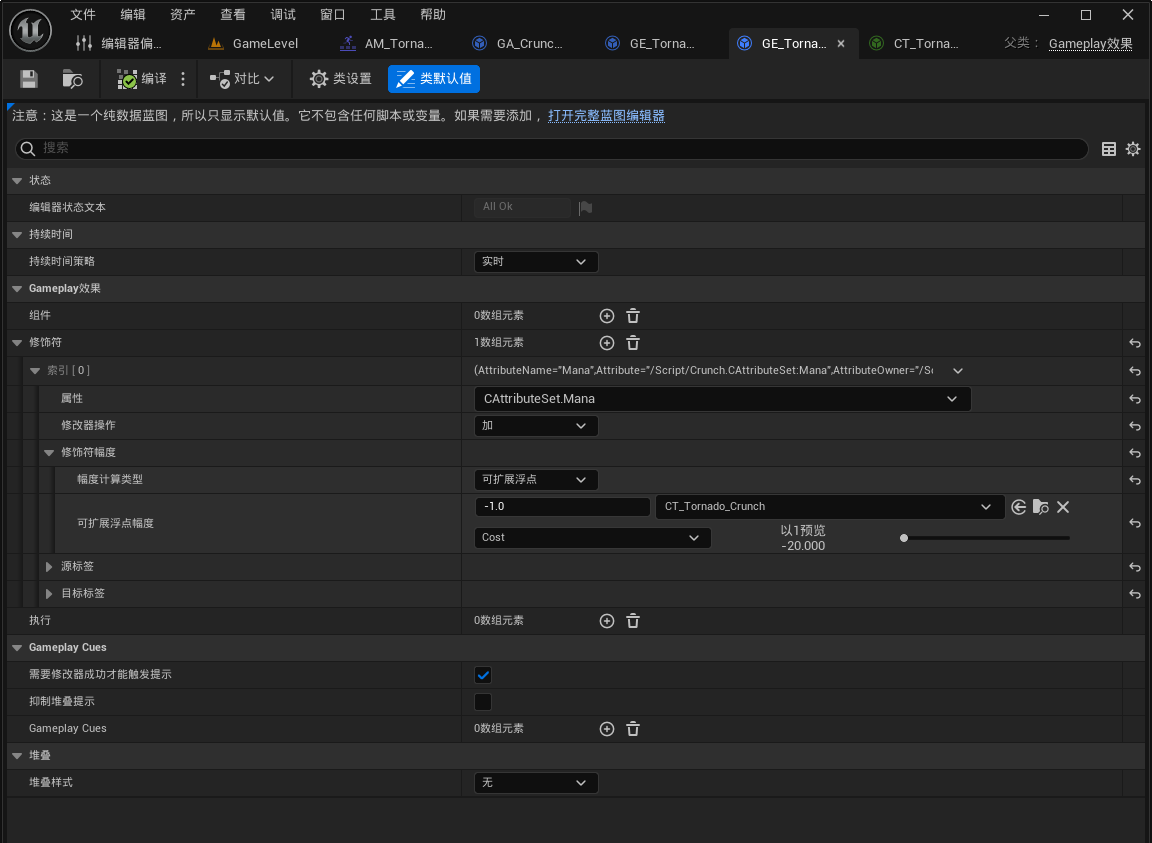Use selected asset arrow for curve table

(x=1018, y=507)
